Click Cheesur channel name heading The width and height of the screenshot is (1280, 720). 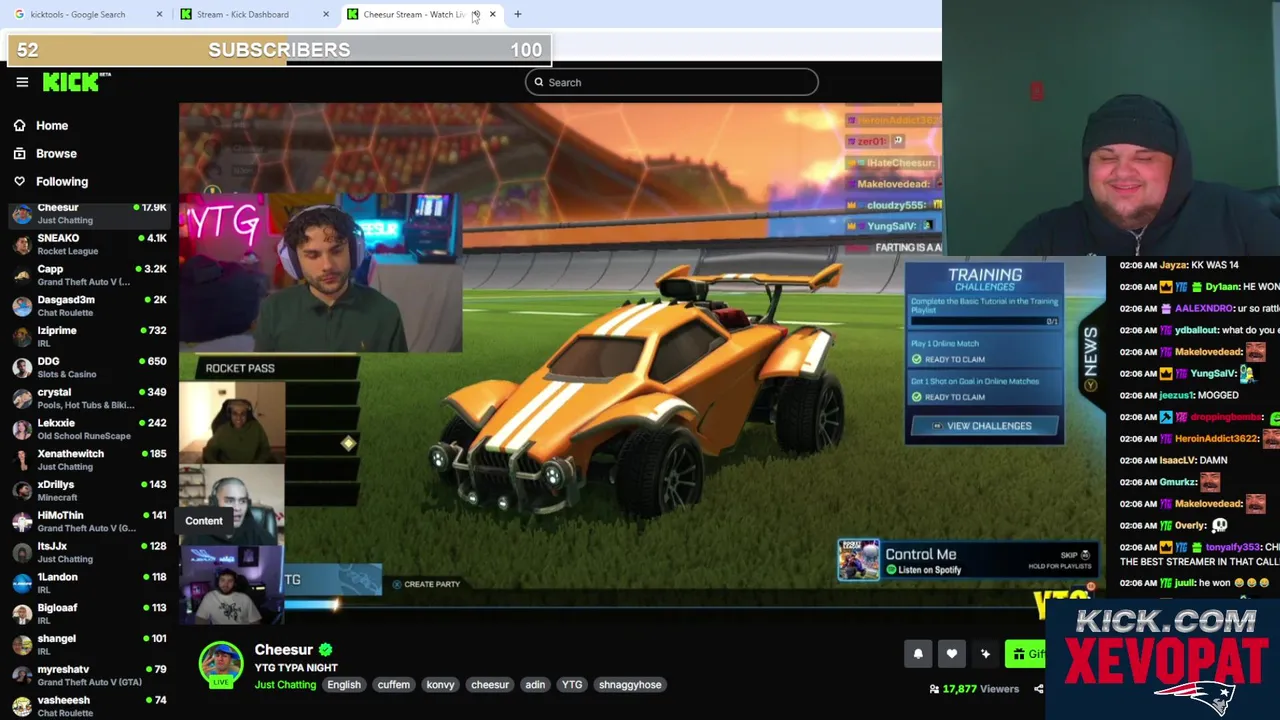[x=284, y=650]
